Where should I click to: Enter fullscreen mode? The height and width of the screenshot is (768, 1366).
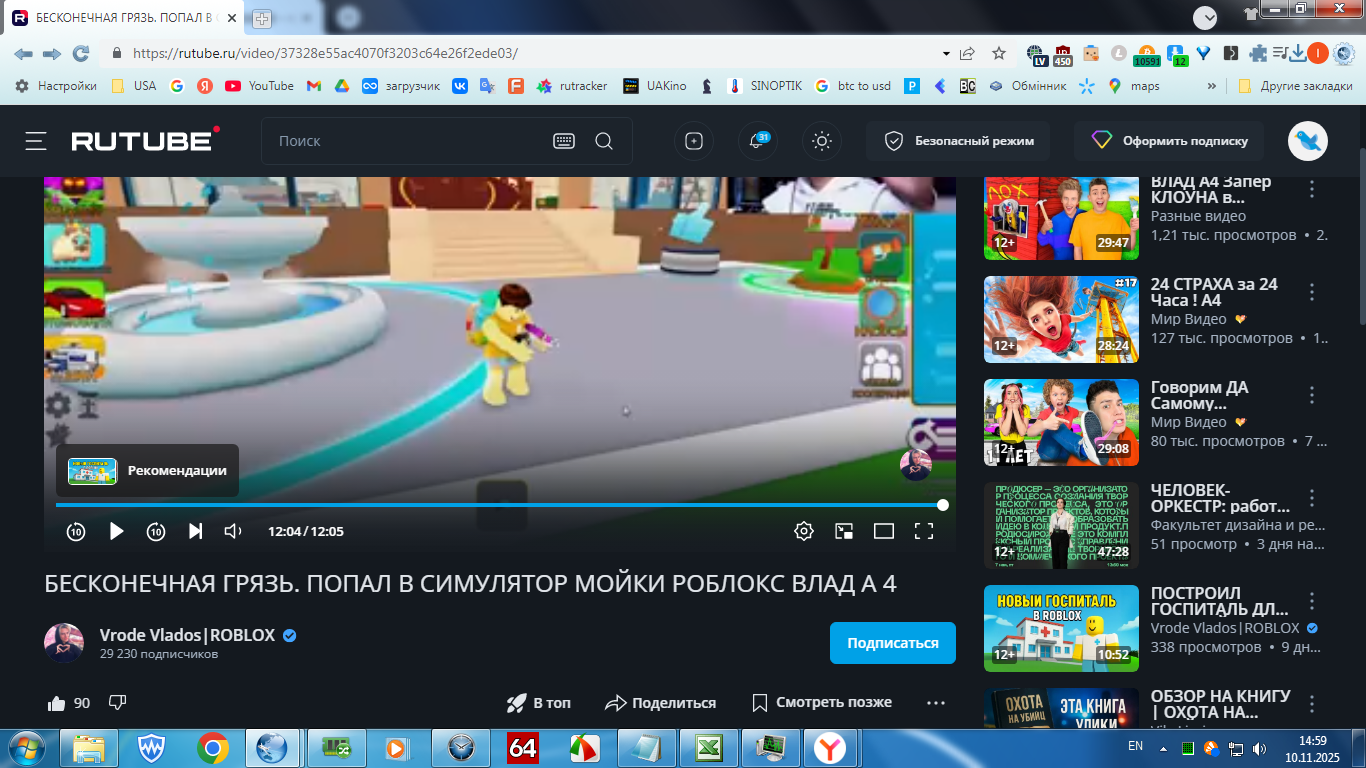(x=924, y=531)
